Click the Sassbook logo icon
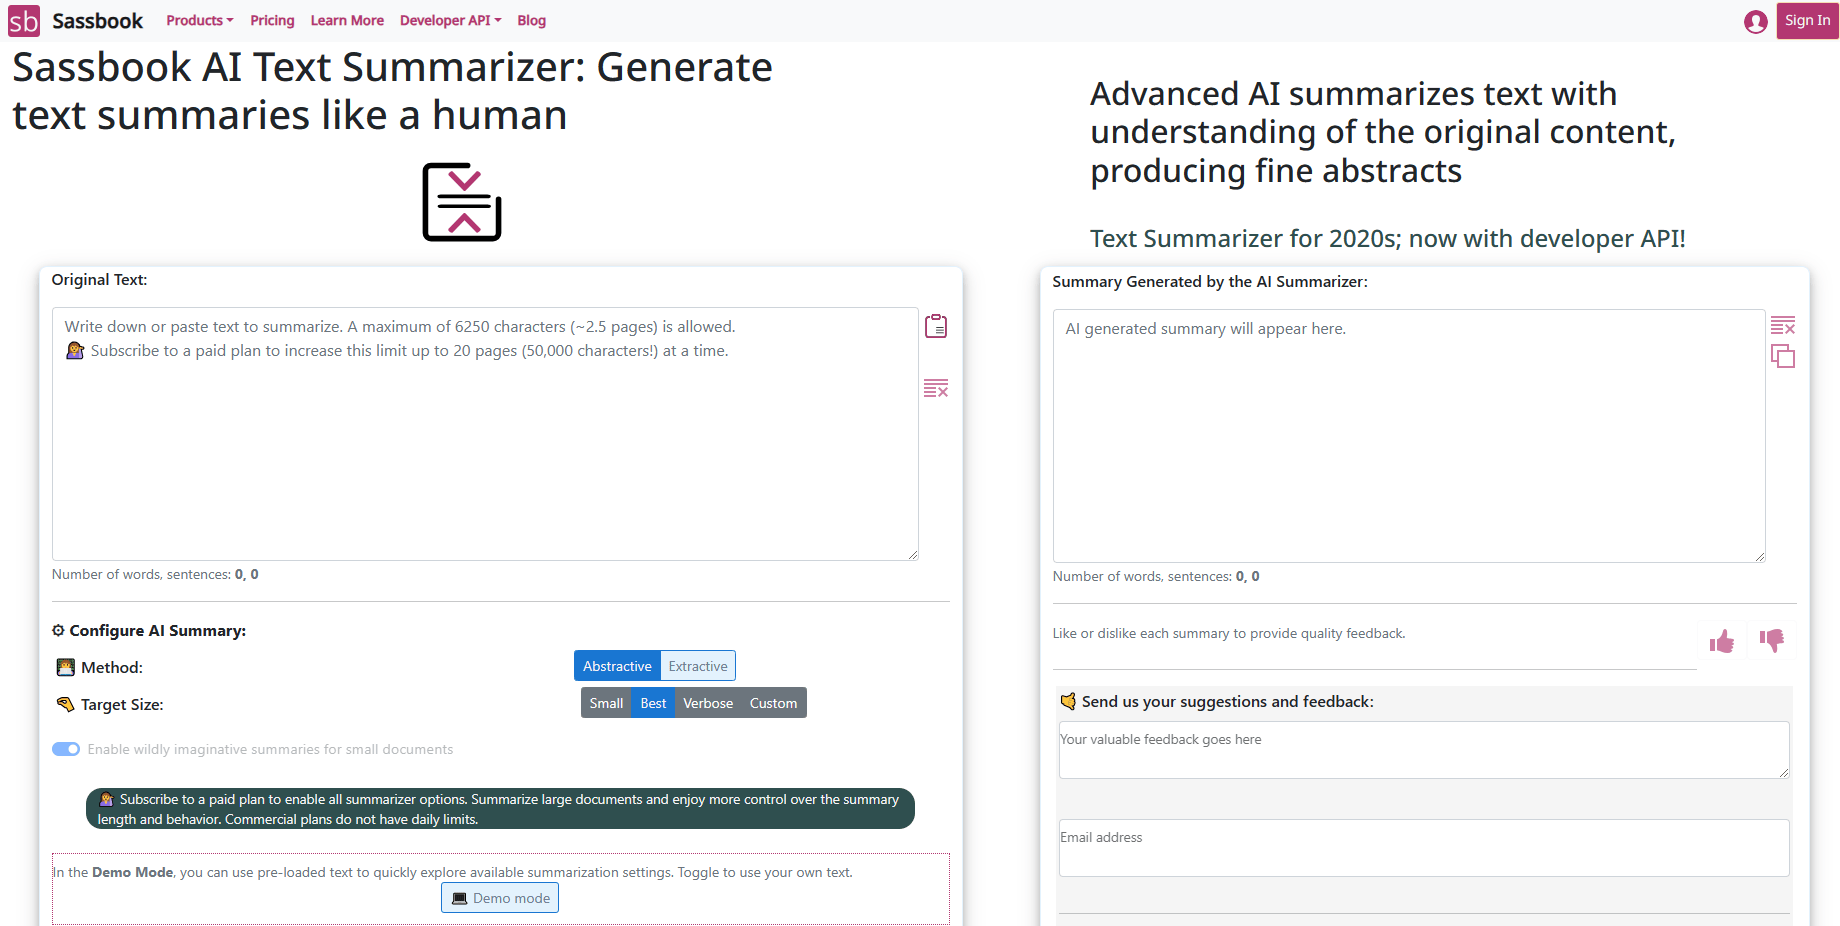 [x=24, y=21]
